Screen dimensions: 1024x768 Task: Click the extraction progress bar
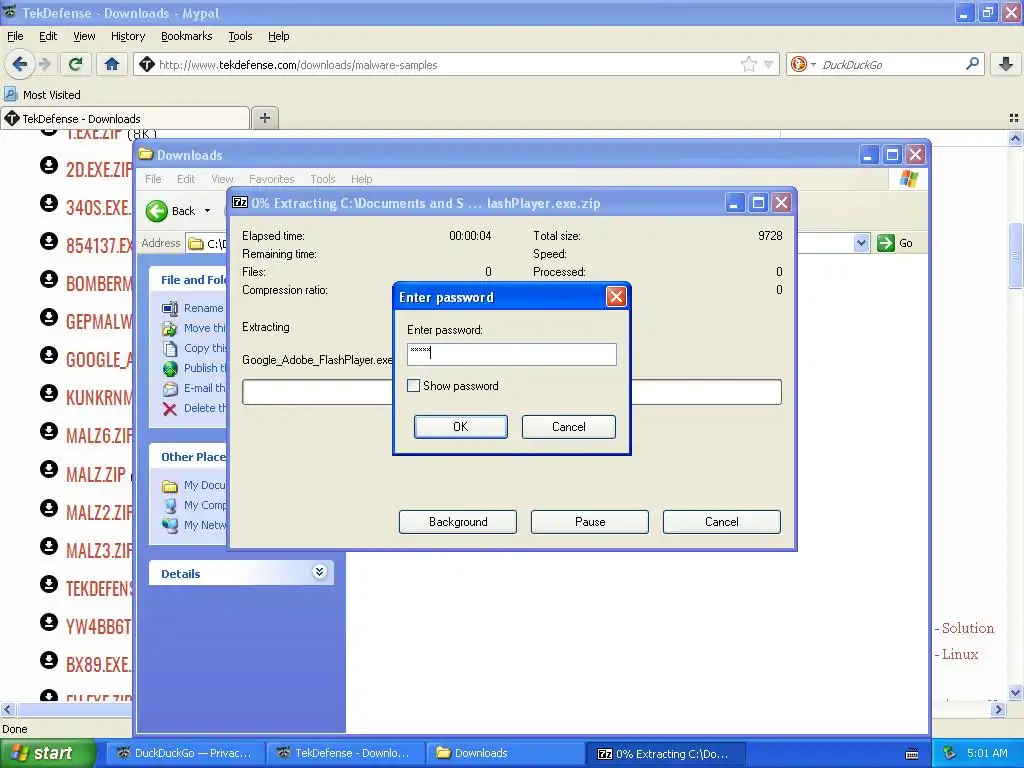(511, 392)
